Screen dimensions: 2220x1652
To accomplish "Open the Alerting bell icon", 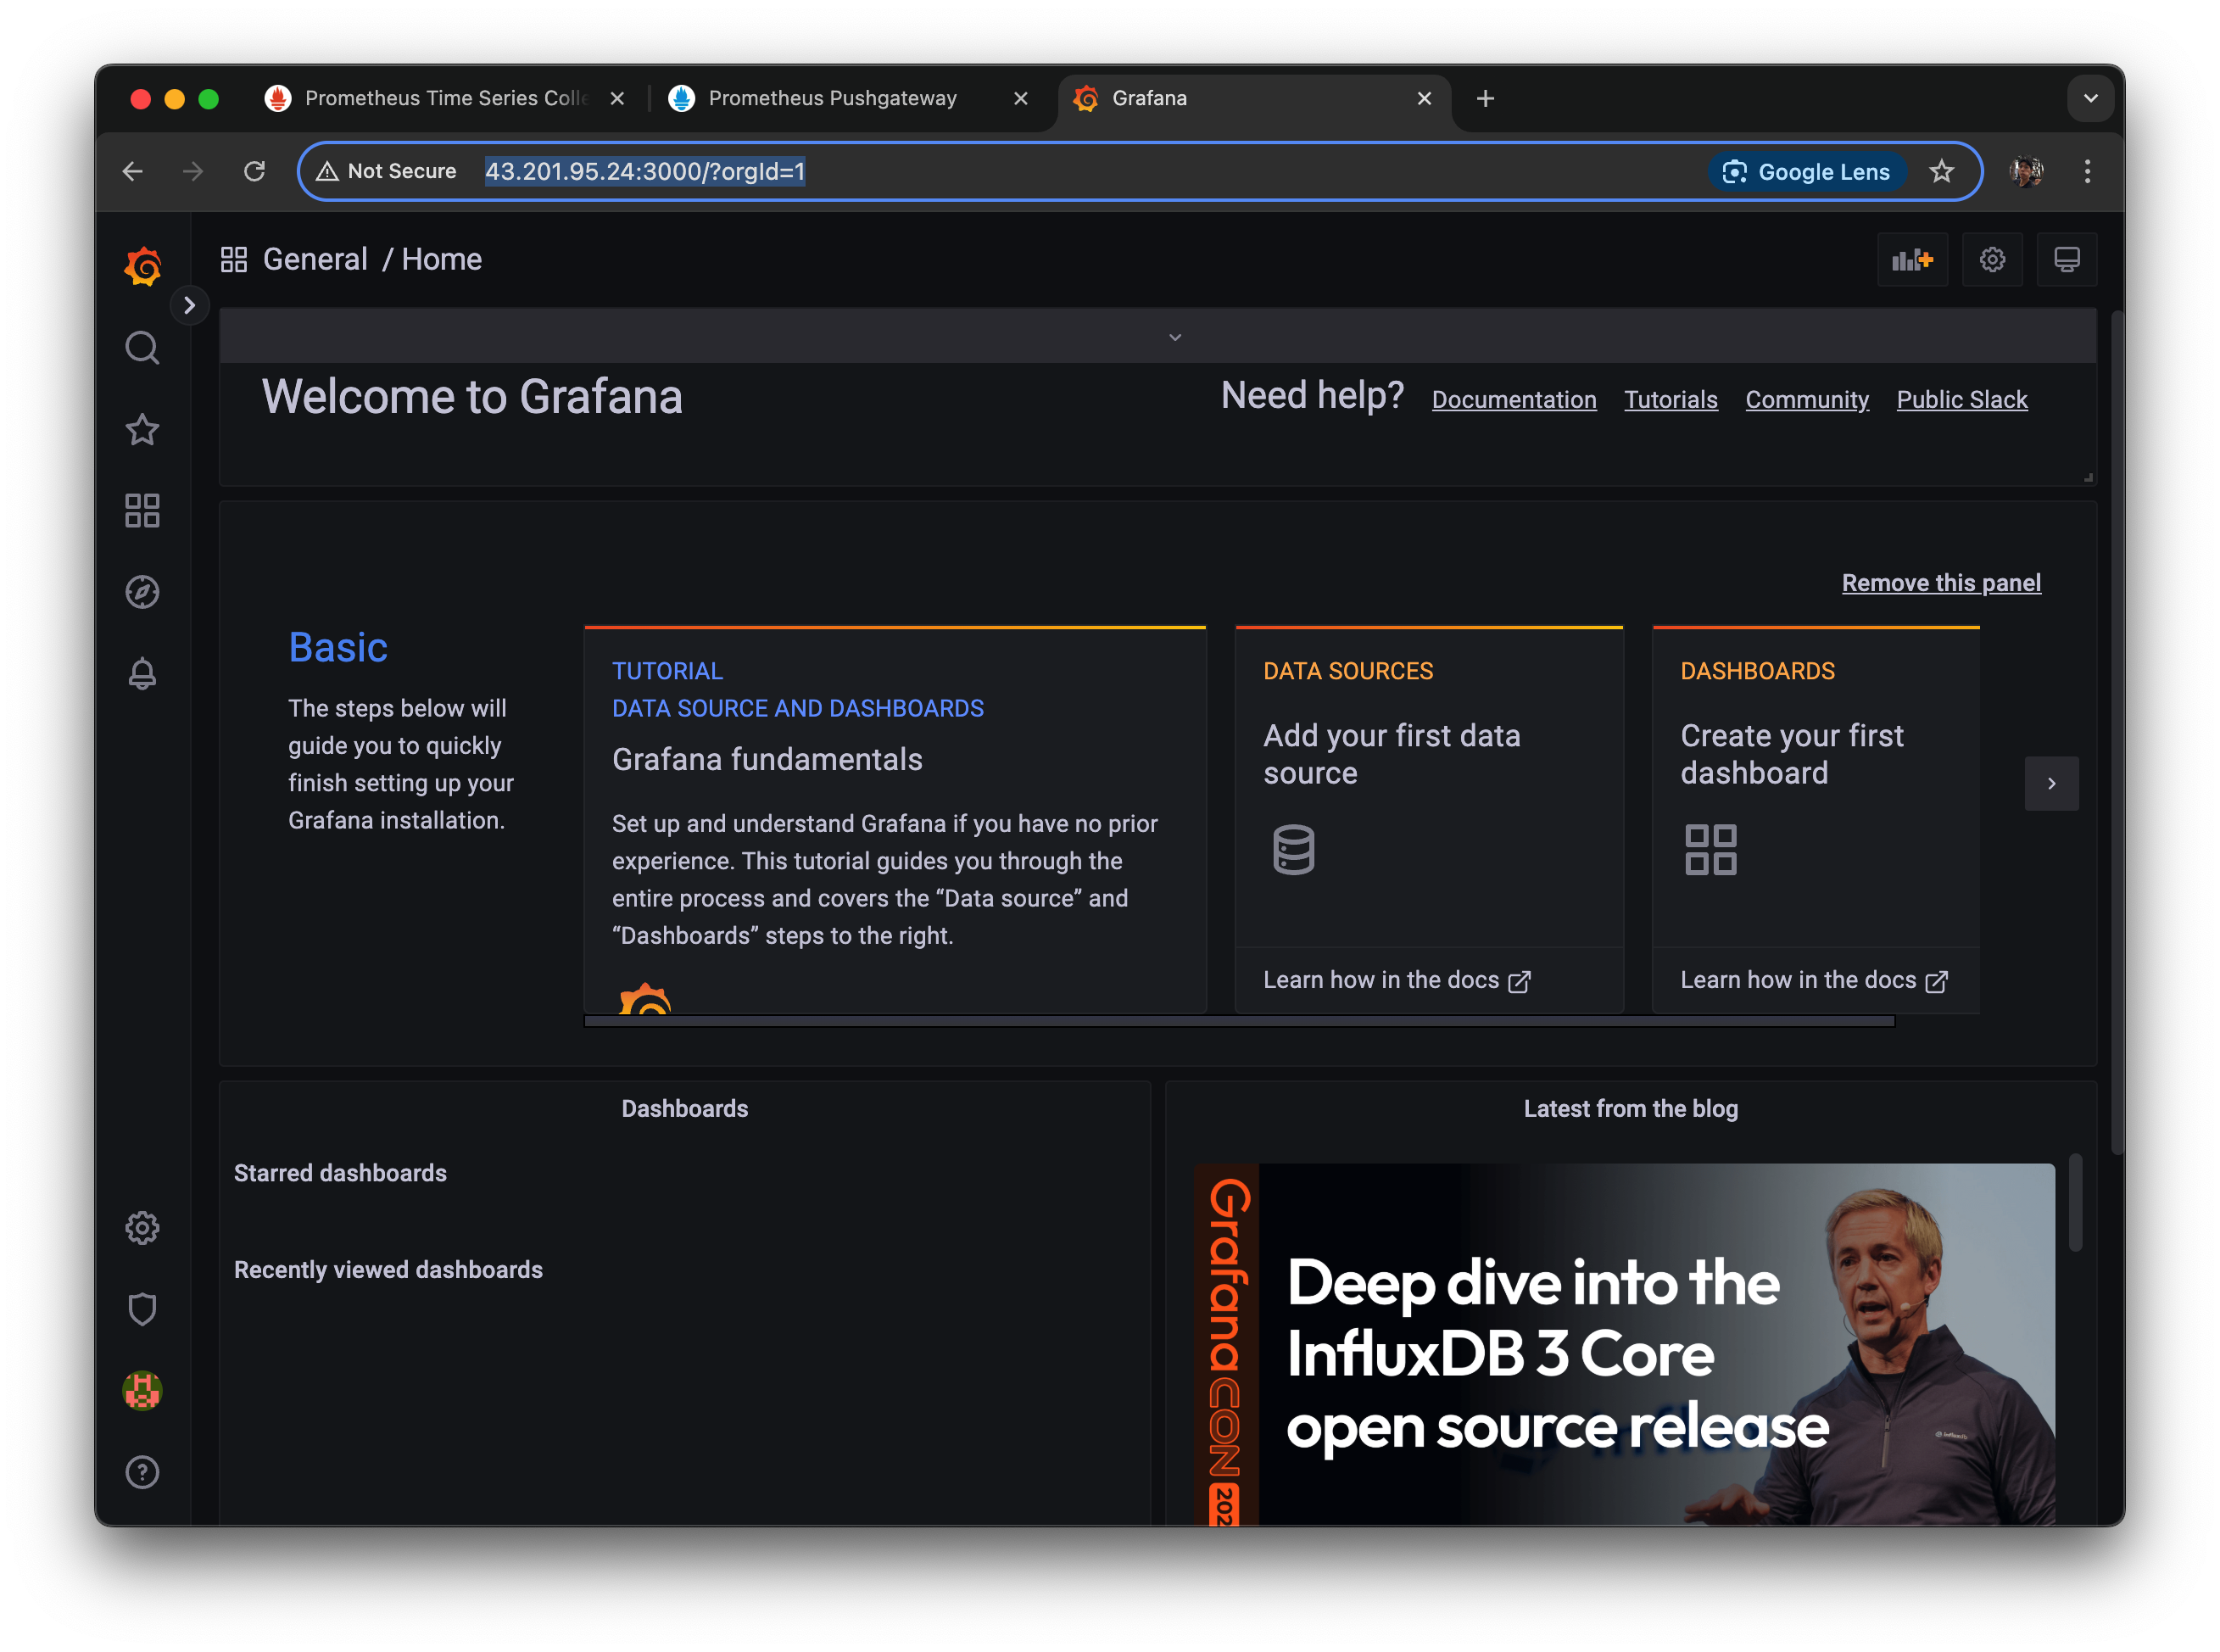I will point(142,673).
